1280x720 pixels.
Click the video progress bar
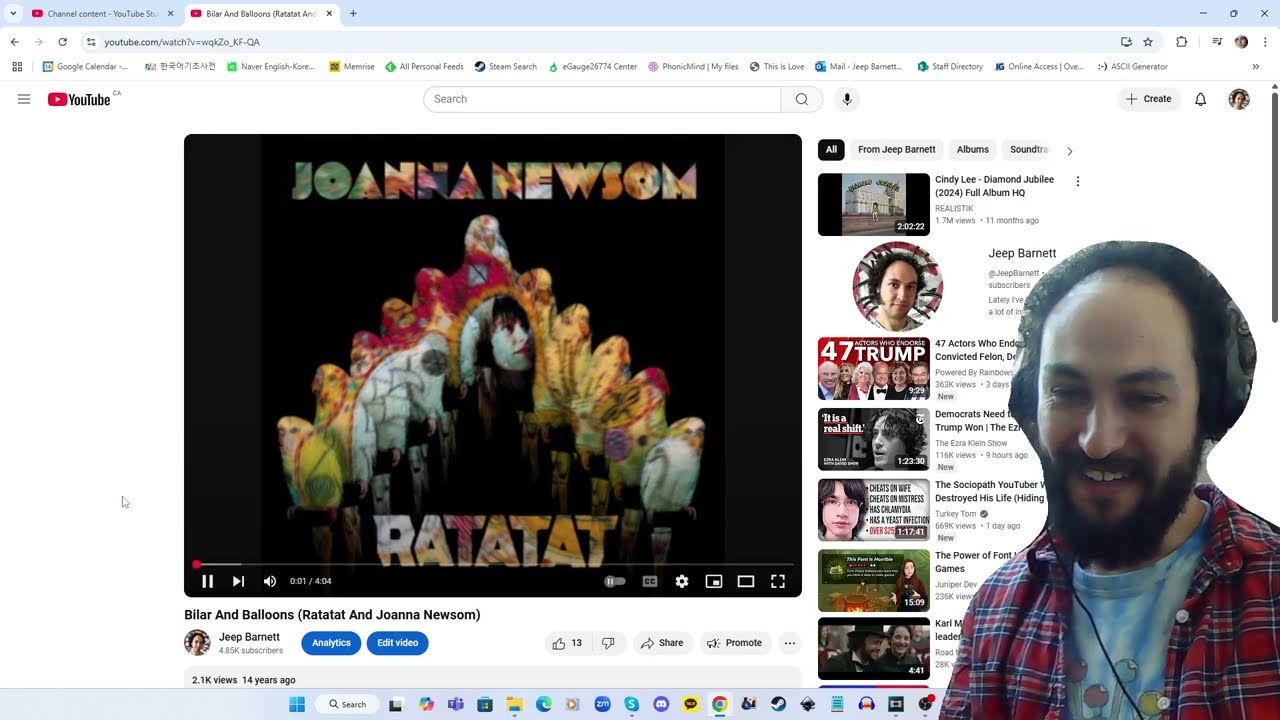pyautogui.click(x=493, y=564)
